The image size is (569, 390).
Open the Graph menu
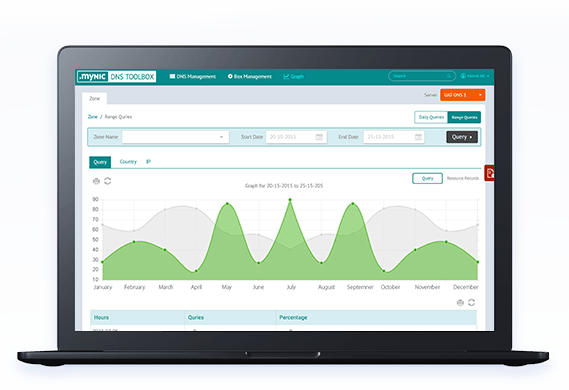[x=293, y=77]
